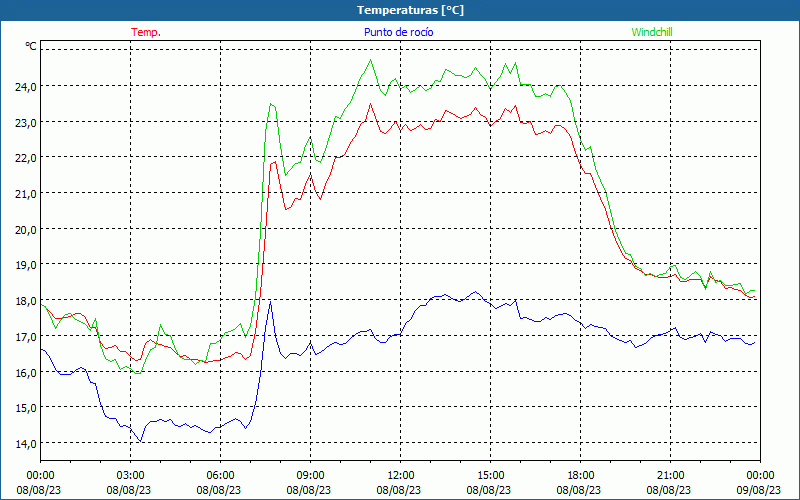This screenshot has height=500, width=800.
Task: Click the '°C' unit label on y-axis
Action: (x=31, y=46)
